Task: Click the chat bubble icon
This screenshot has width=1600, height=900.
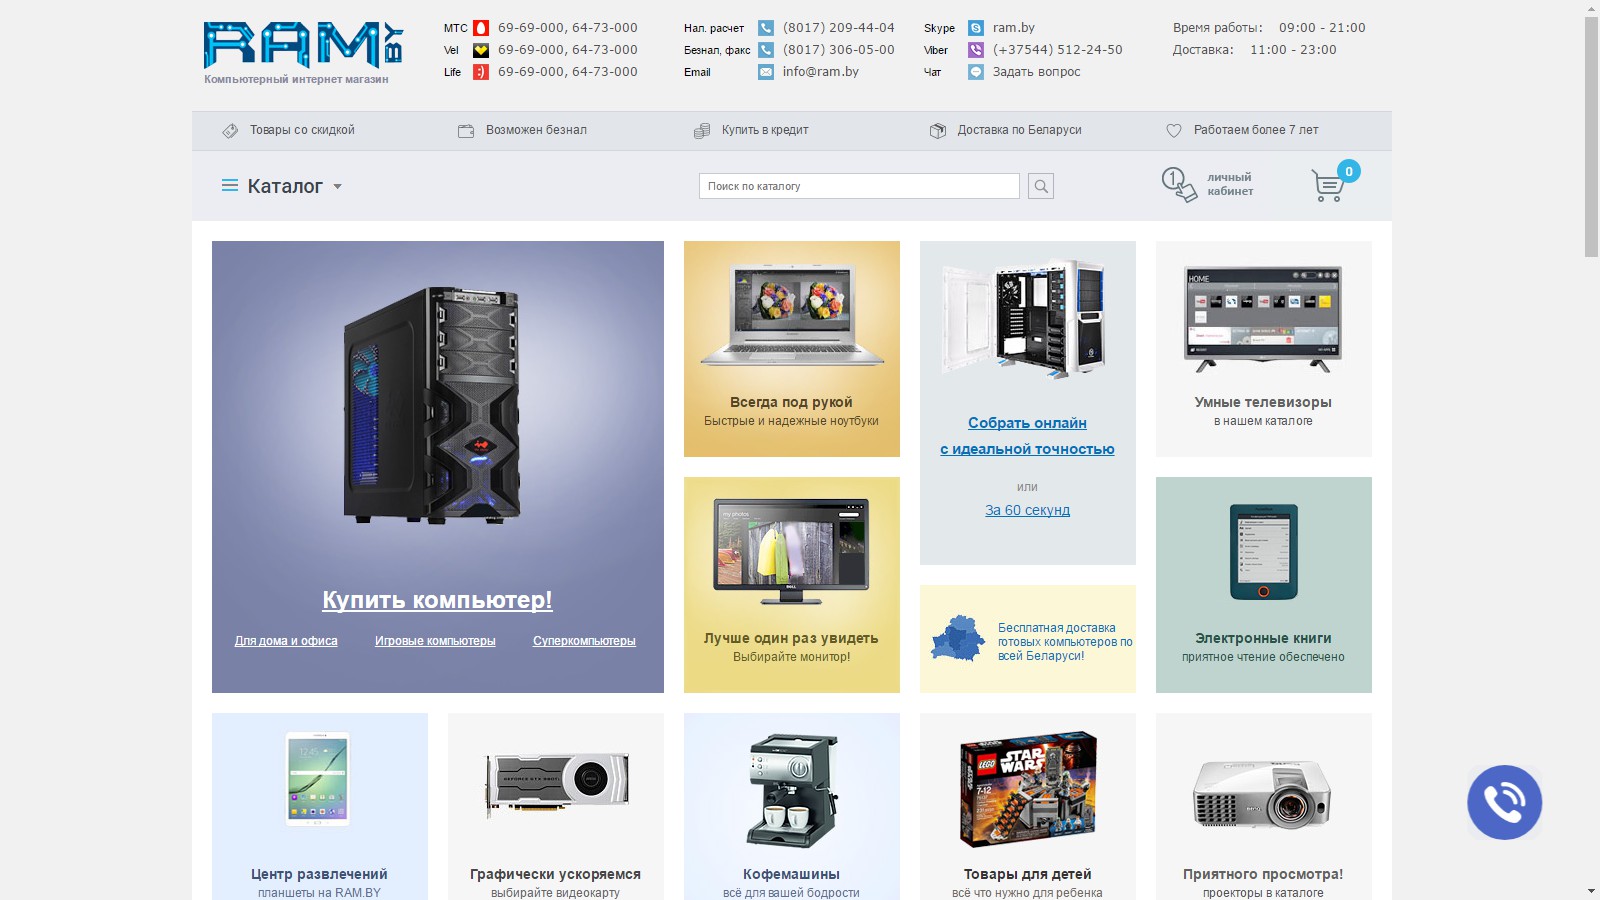Action: click(x=976, y=72)
